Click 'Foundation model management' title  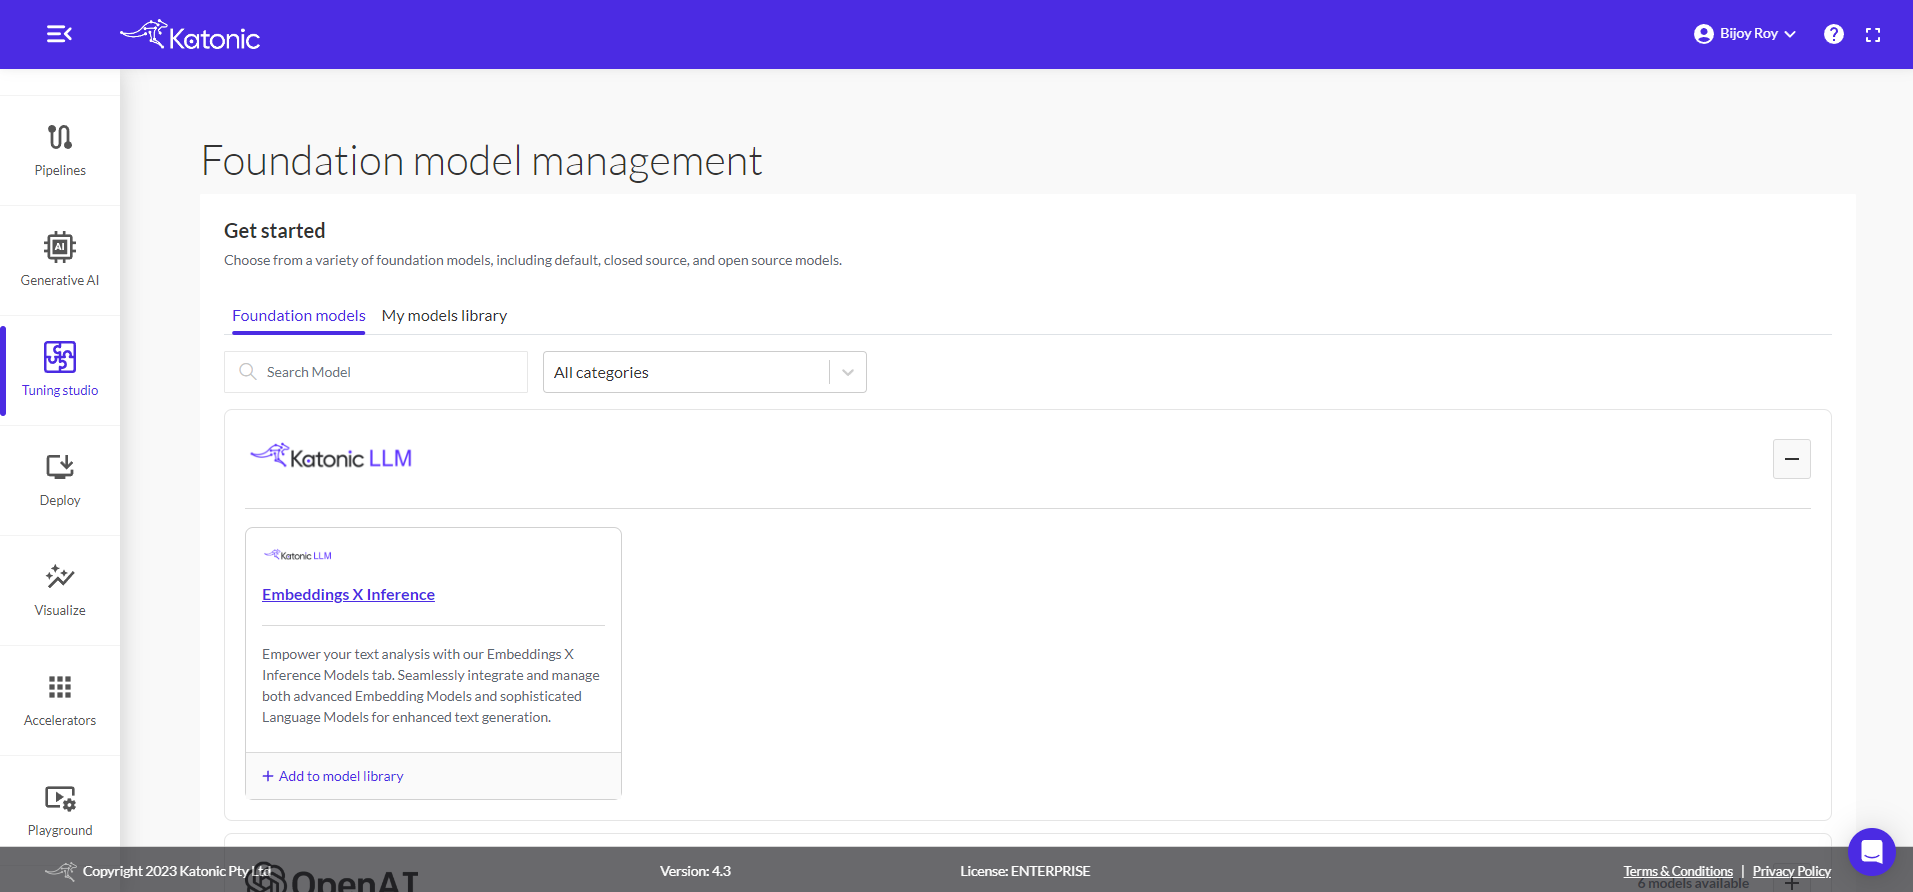tap(482, 161)
